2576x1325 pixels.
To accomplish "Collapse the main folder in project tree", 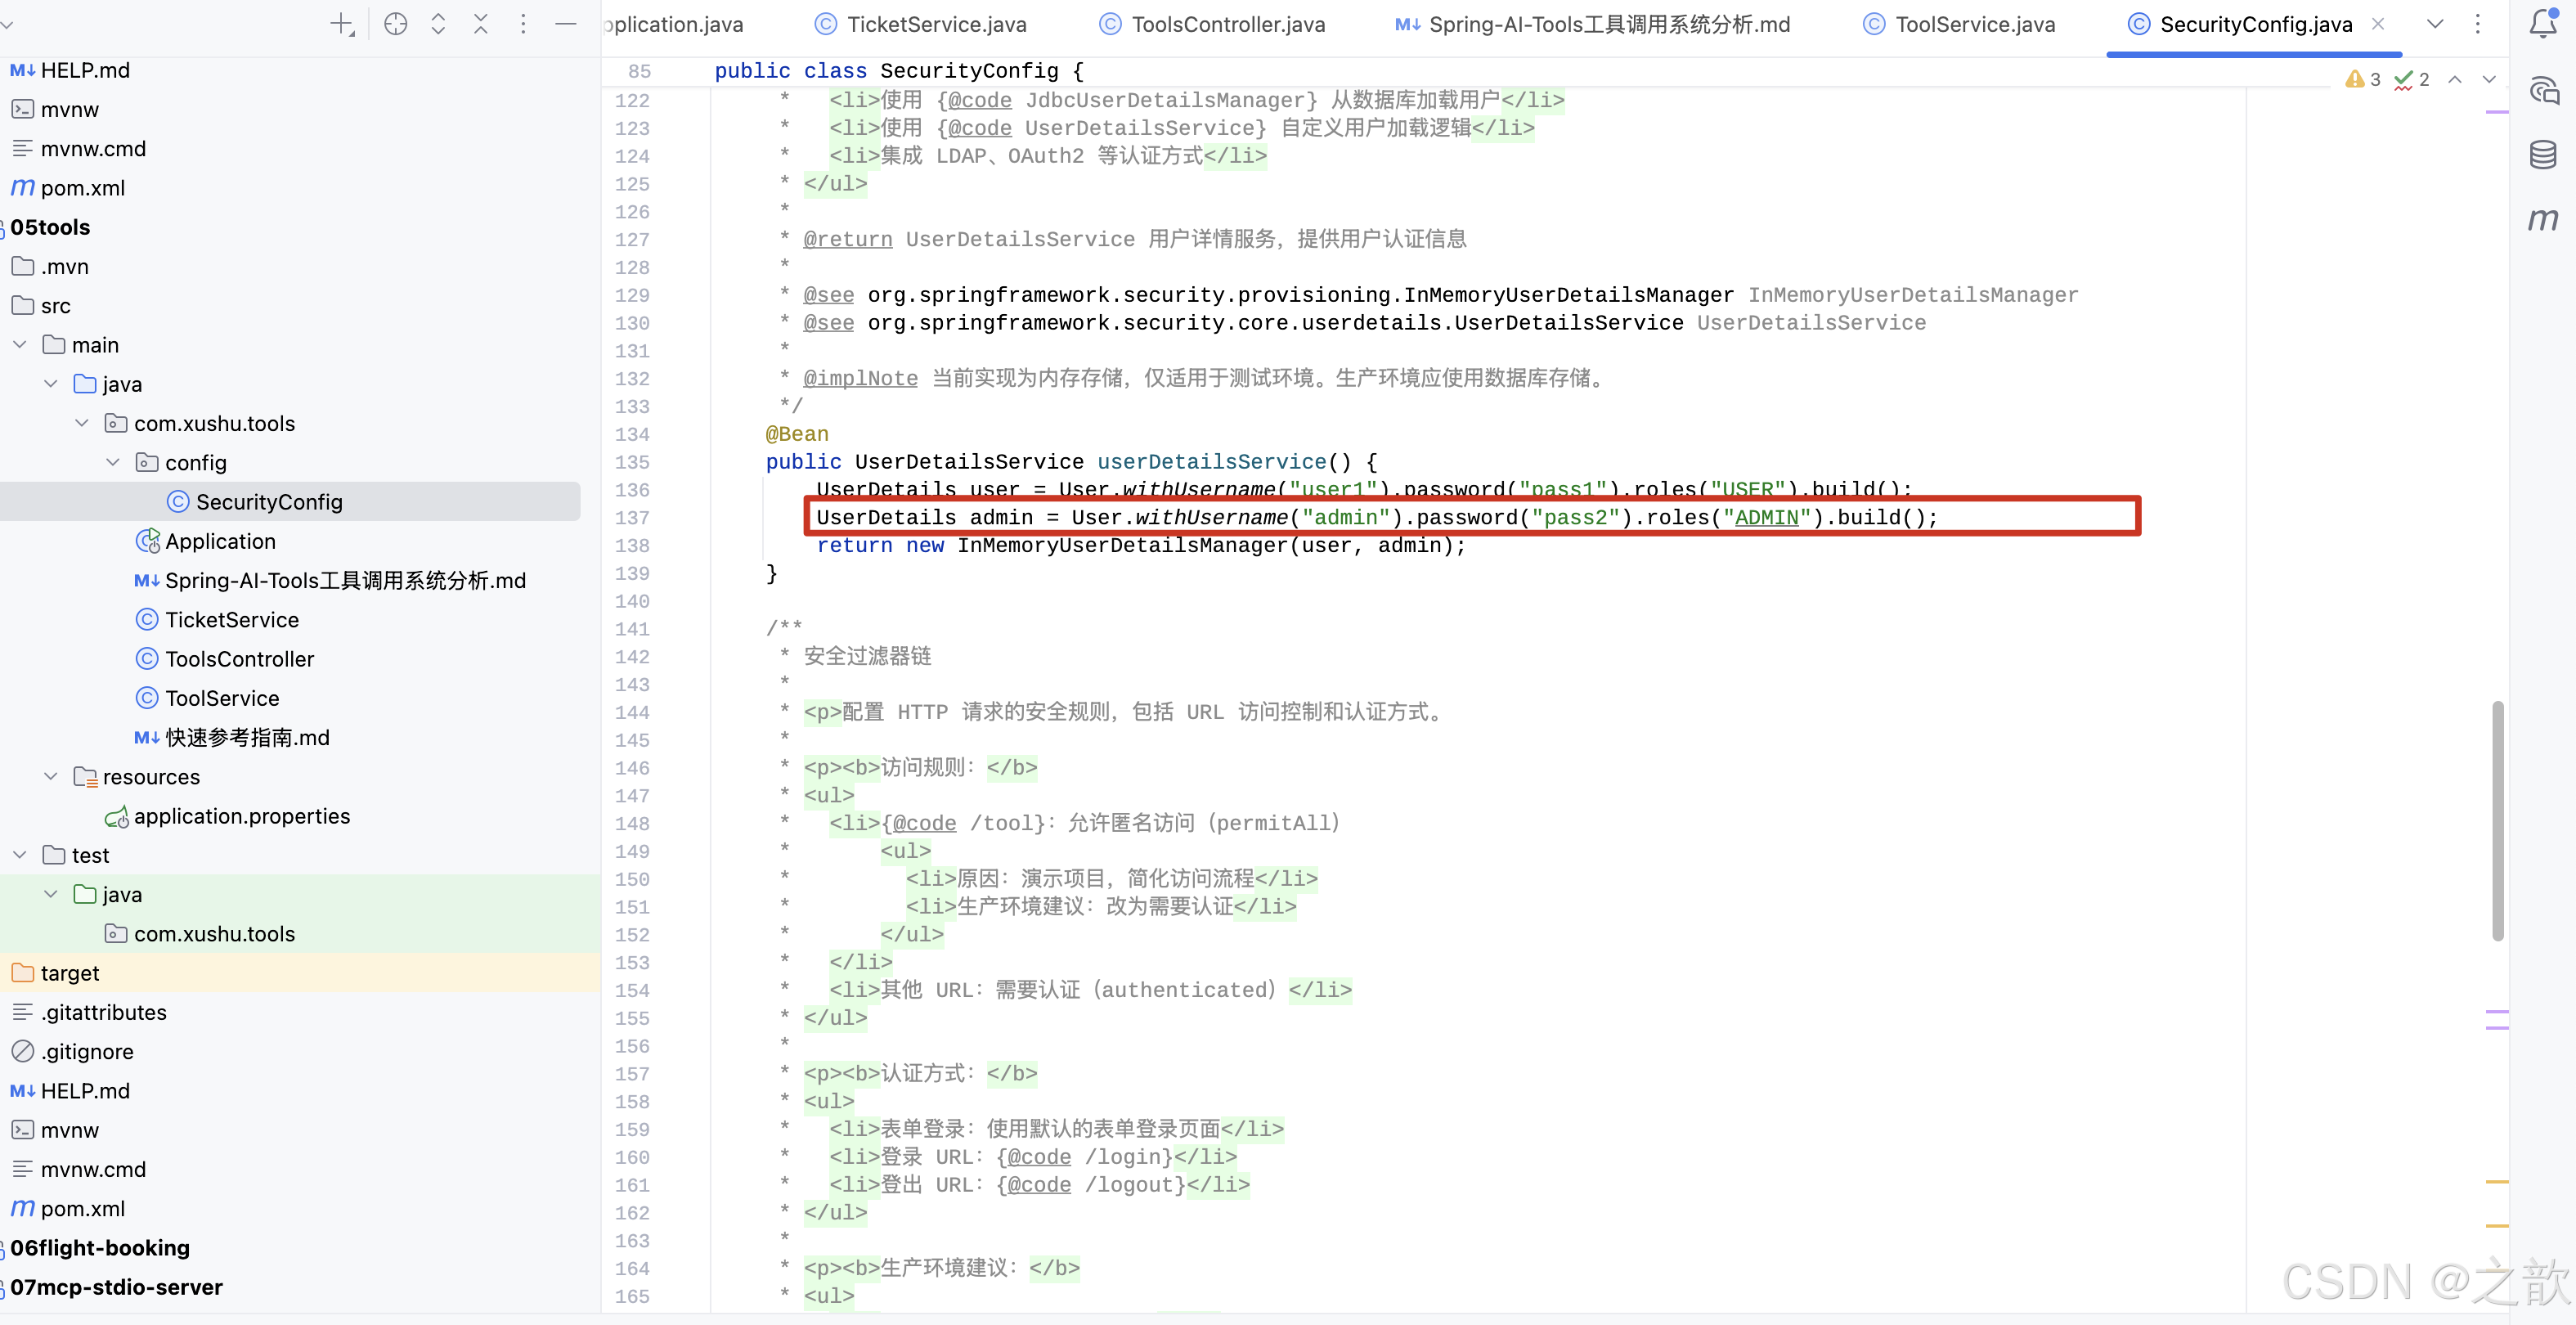I will pyautogui.click(x=20, y=345).
